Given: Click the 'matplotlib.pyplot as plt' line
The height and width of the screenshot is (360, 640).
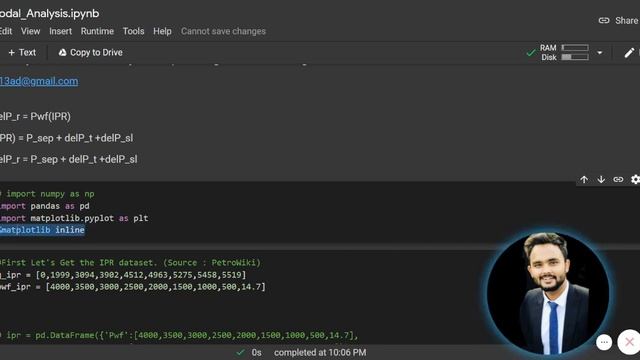Looking at the screenshot, I should tap(74, 218).
